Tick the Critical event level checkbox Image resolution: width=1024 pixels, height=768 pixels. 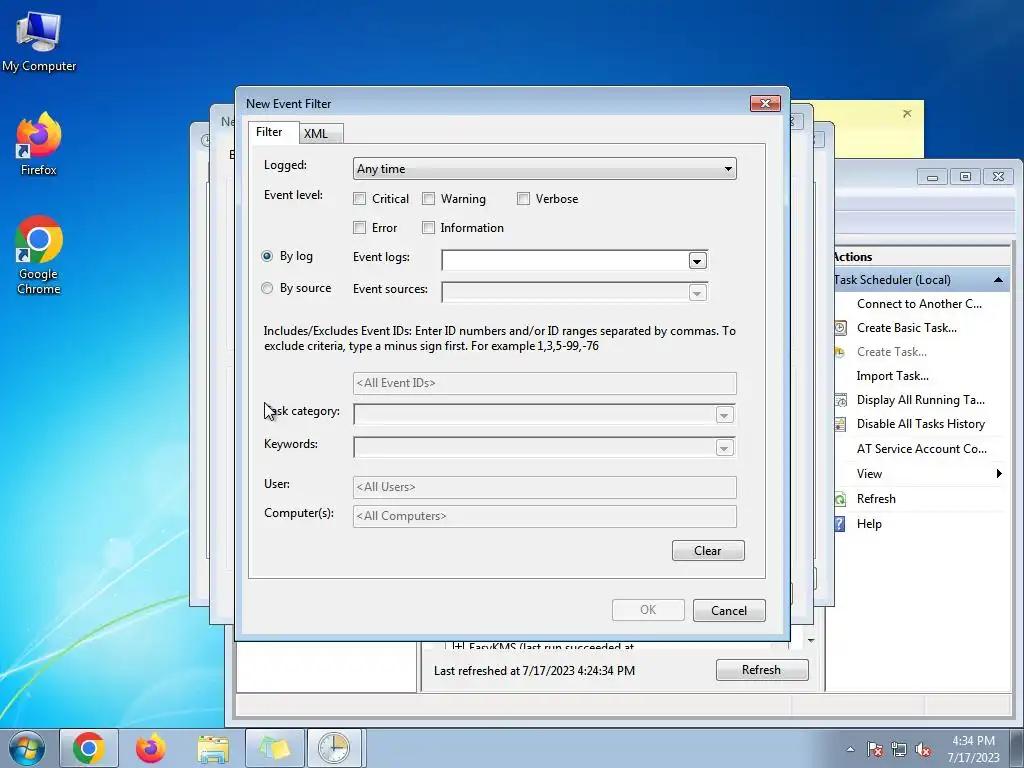click(359, 199)
